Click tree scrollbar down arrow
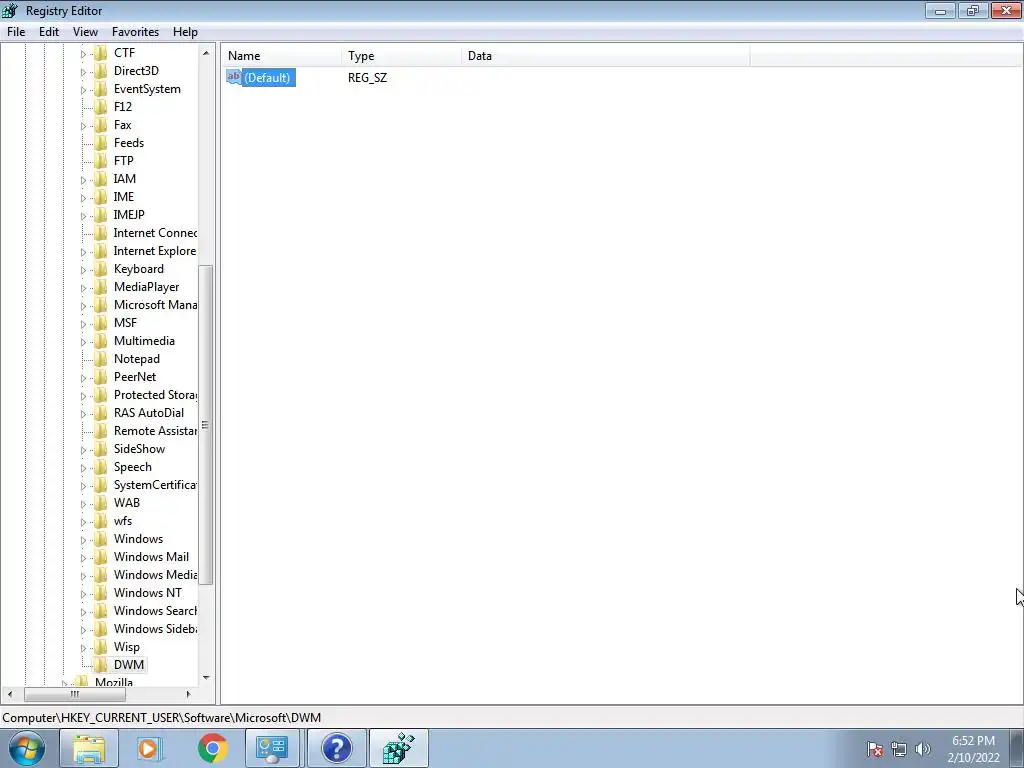 [x=206, y=678]
